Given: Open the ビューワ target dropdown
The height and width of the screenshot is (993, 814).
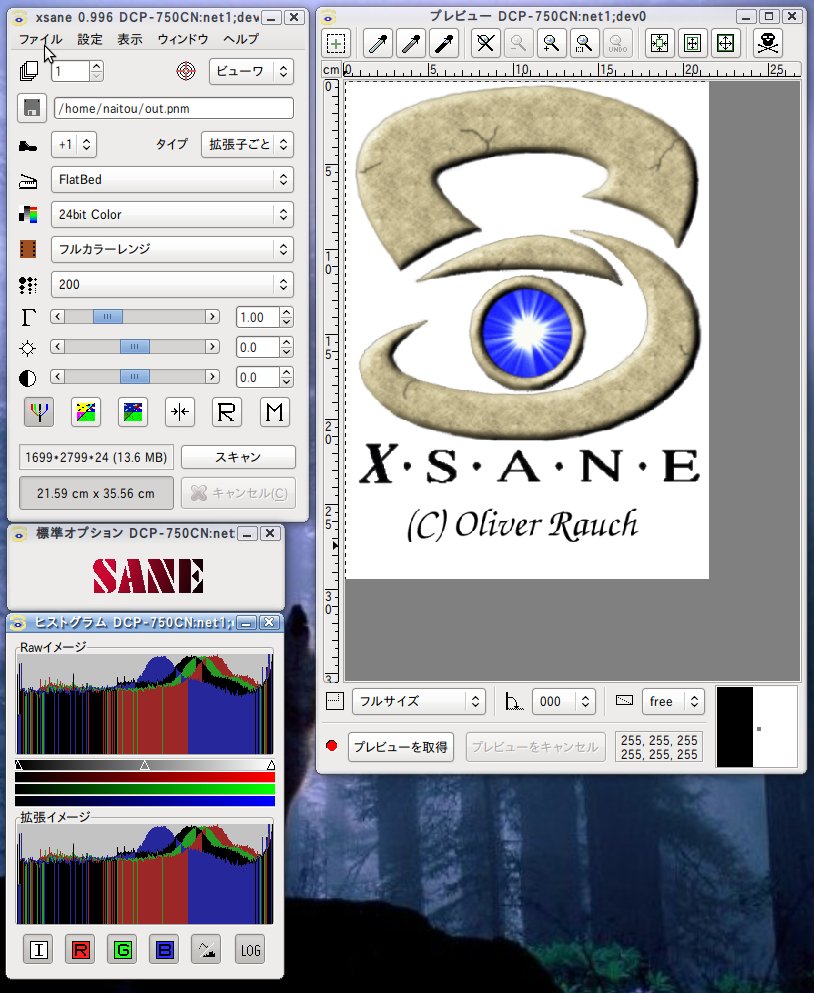Looking at the screenshot, I should 251,71.
